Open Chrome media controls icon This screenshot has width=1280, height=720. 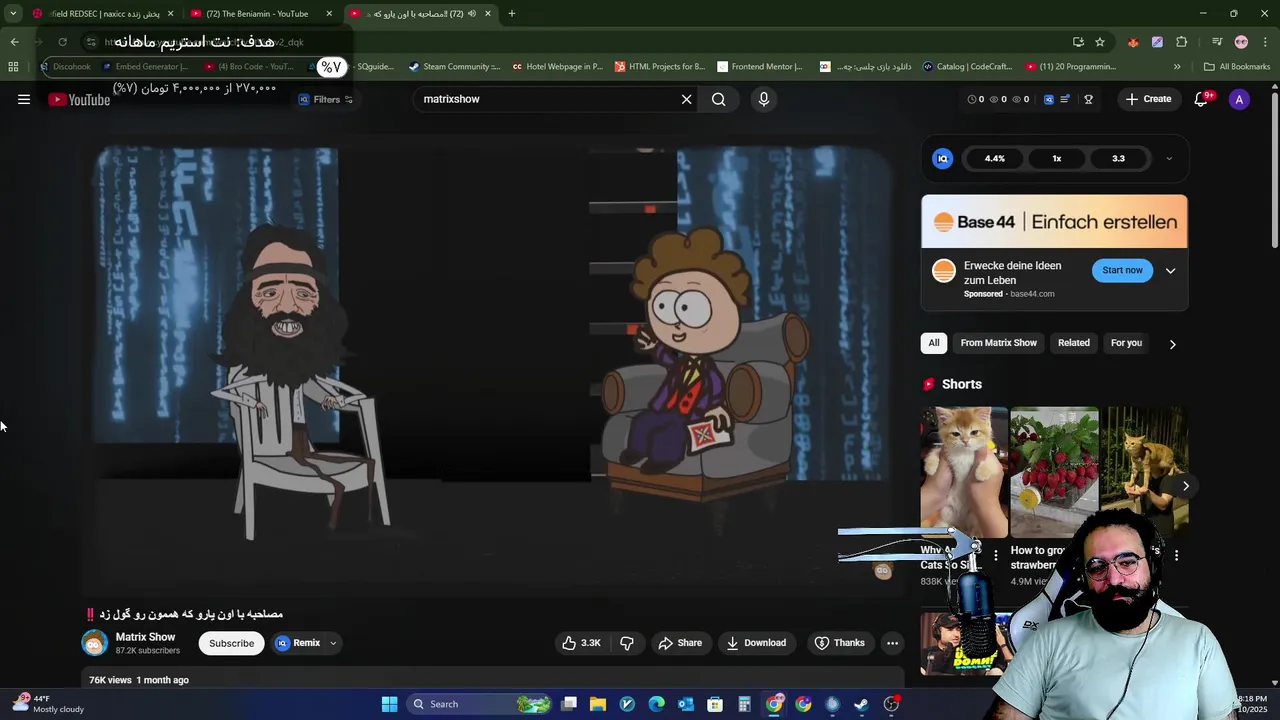(x=1217, y=42)
